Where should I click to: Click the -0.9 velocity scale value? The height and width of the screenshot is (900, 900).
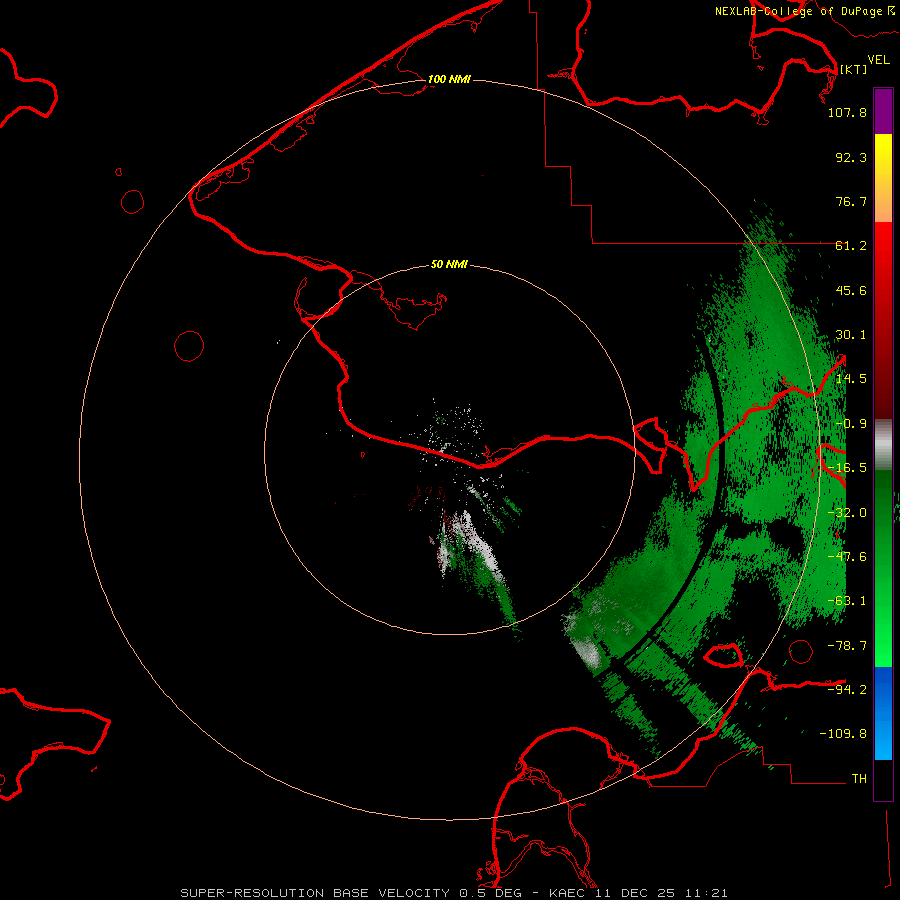tap(851, 424)
